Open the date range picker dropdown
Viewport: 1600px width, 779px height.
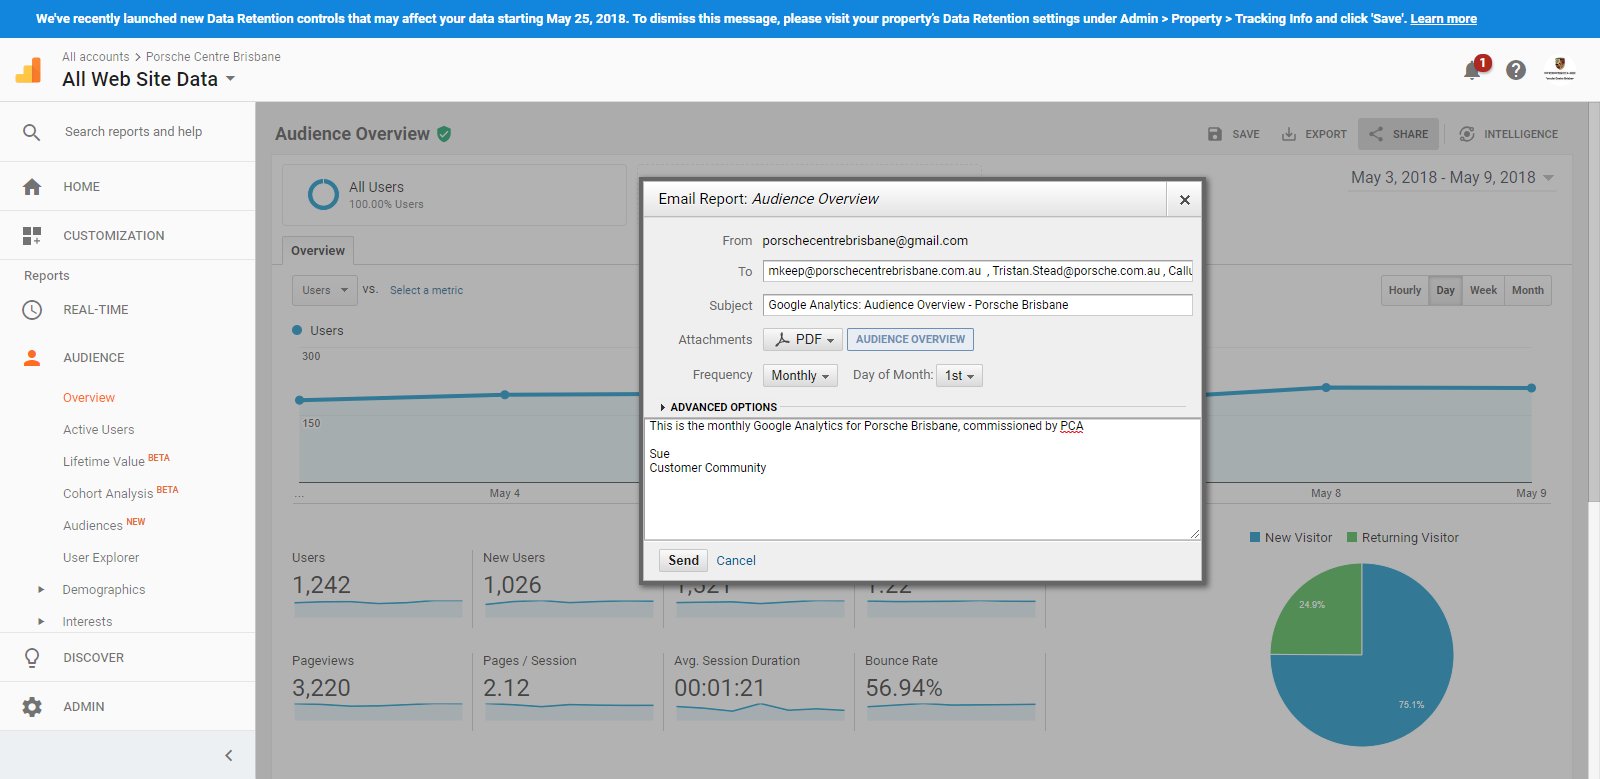pyautogui.click(x=1453, y=178)
